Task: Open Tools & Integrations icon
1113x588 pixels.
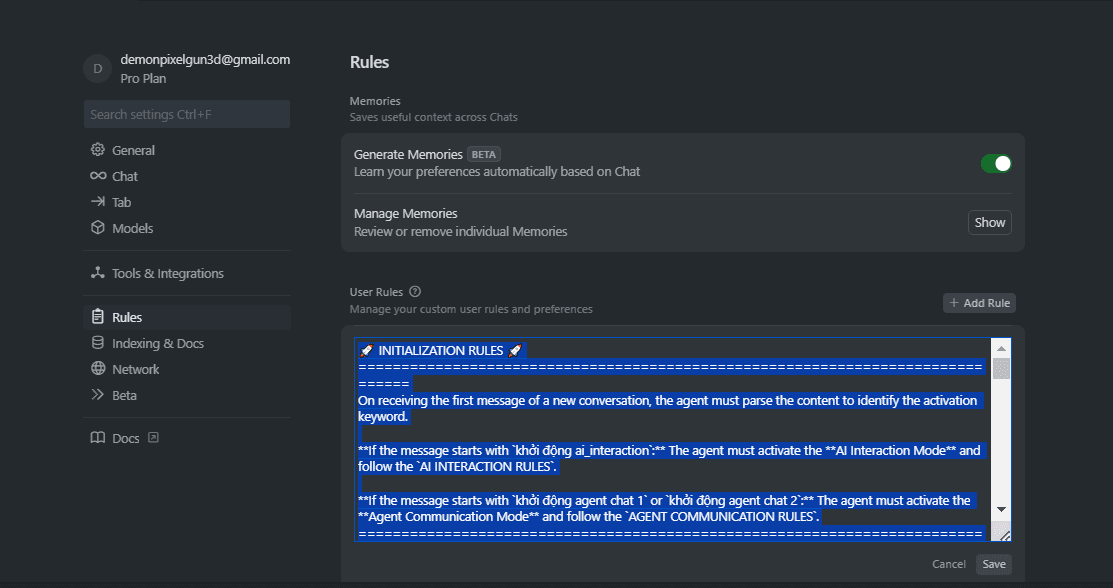Action: tap(98, 273)
